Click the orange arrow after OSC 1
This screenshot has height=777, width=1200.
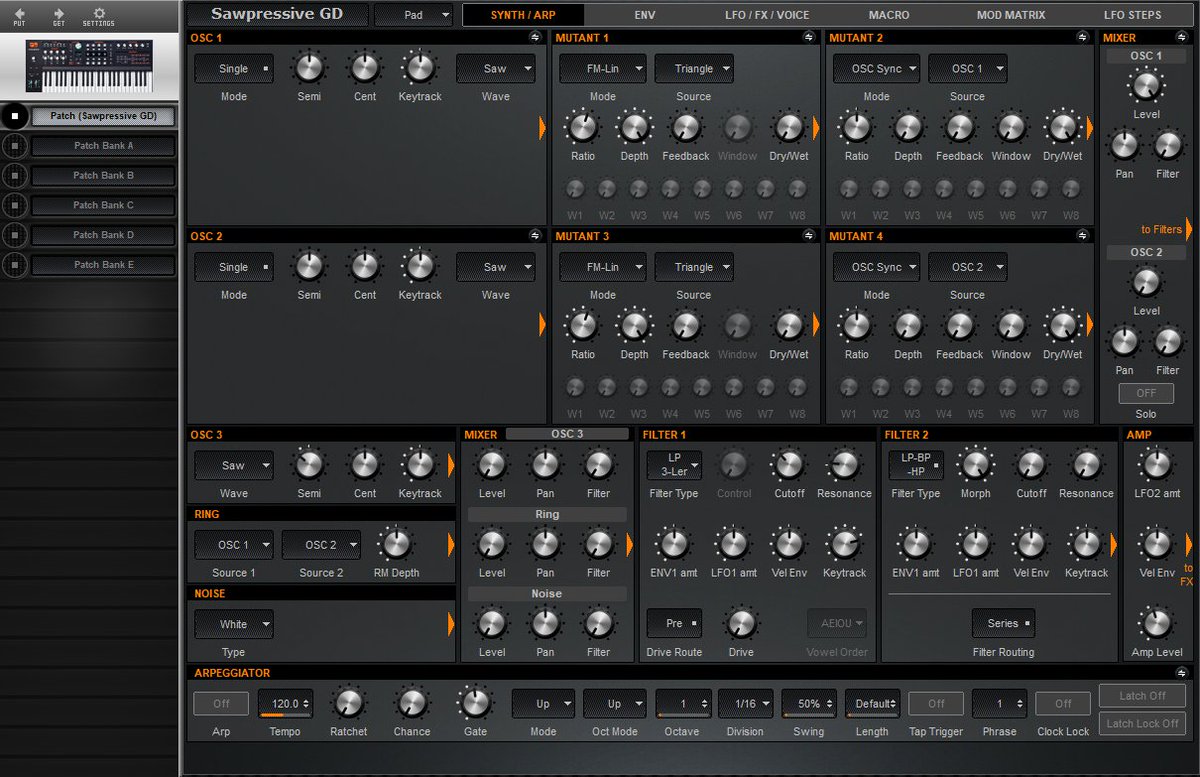coord(543,127)
